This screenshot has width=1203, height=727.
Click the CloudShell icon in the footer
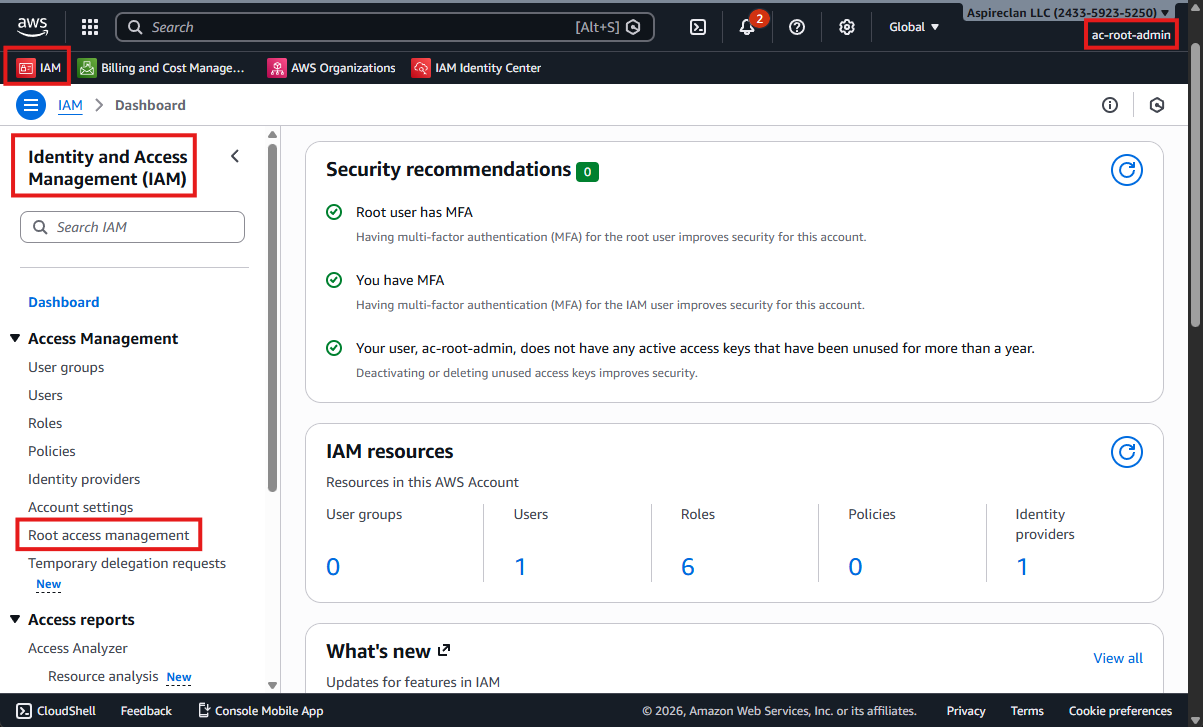(x=23, y=710)
